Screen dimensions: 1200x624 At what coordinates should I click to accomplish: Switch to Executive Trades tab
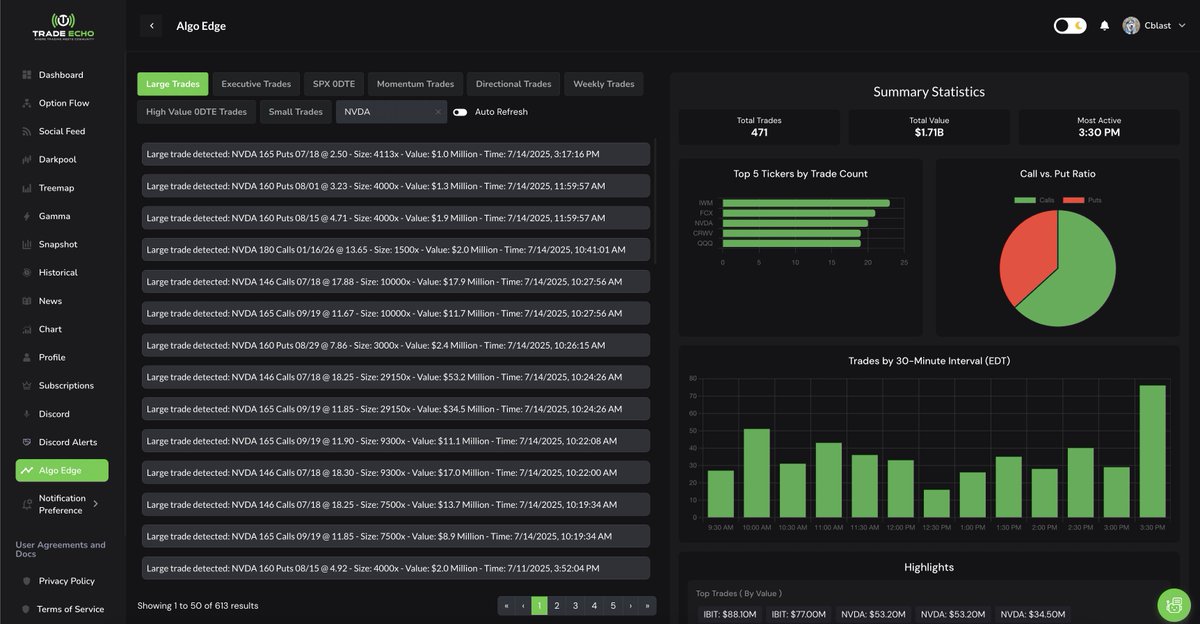tap(256, 84)
